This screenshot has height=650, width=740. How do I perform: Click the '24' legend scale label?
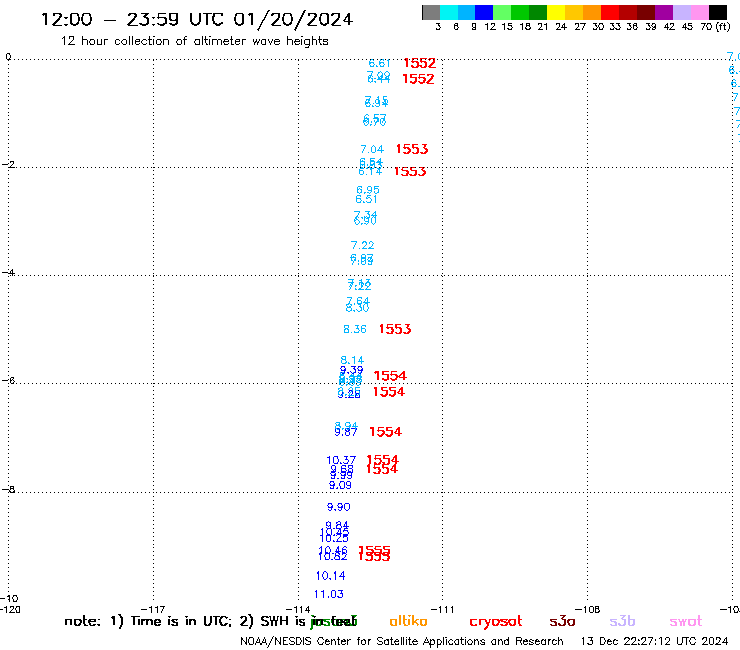coord(561,26)
